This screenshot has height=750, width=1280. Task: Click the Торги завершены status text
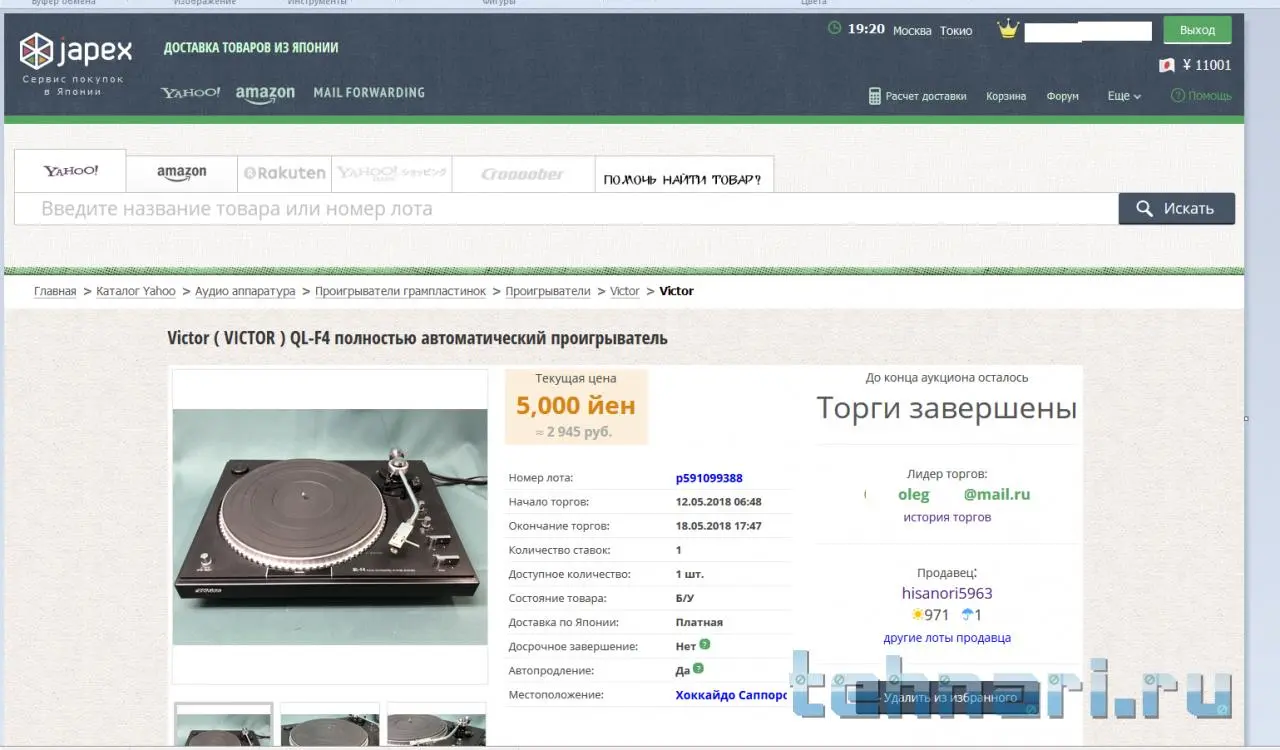946,408
